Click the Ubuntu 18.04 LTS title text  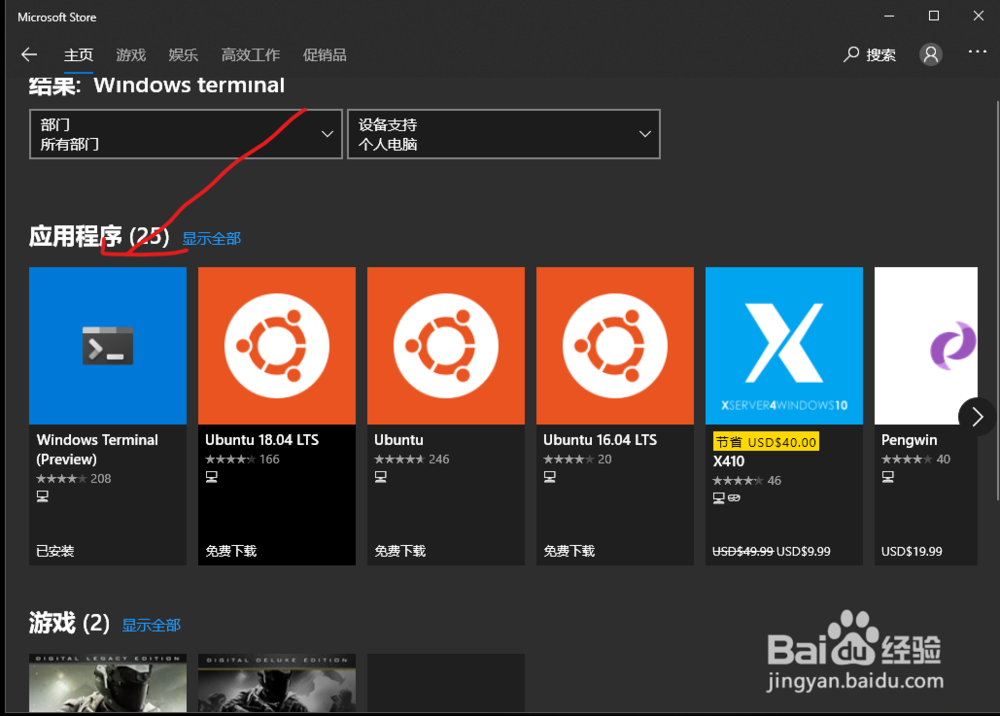tap(262, 440)
